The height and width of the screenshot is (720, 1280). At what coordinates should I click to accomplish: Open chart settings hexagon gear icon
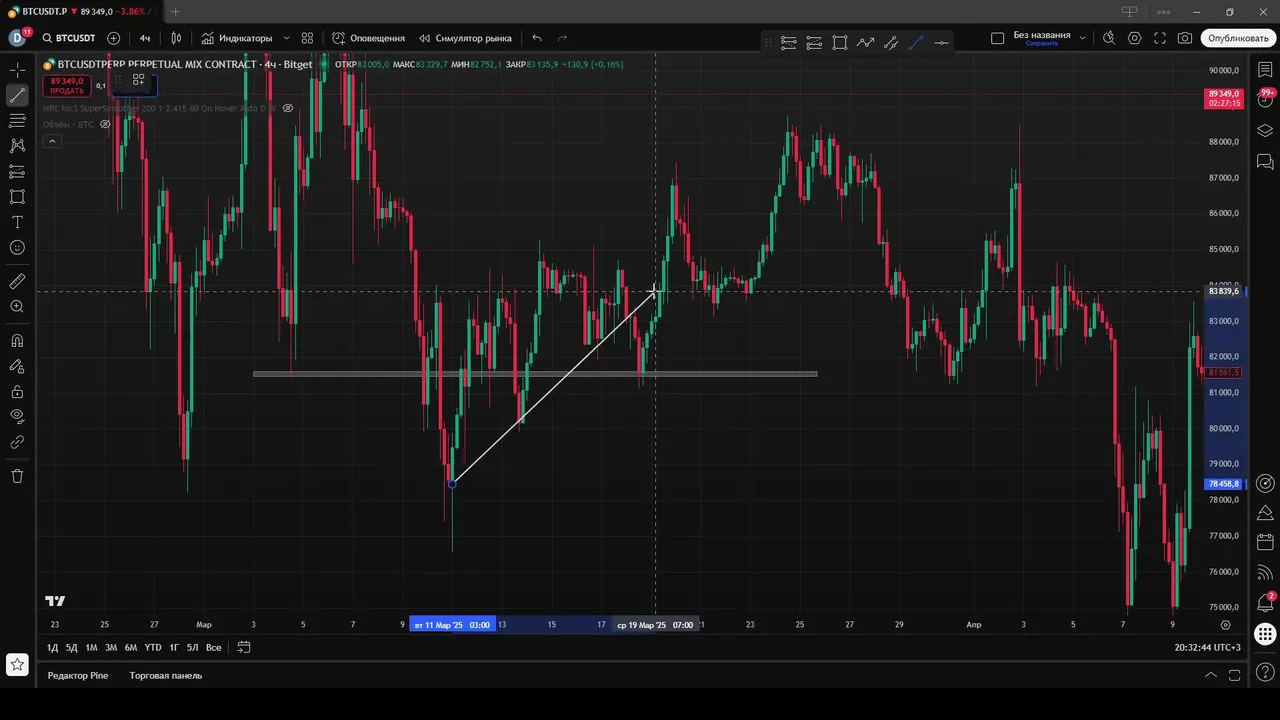[x=1134, y=38]
